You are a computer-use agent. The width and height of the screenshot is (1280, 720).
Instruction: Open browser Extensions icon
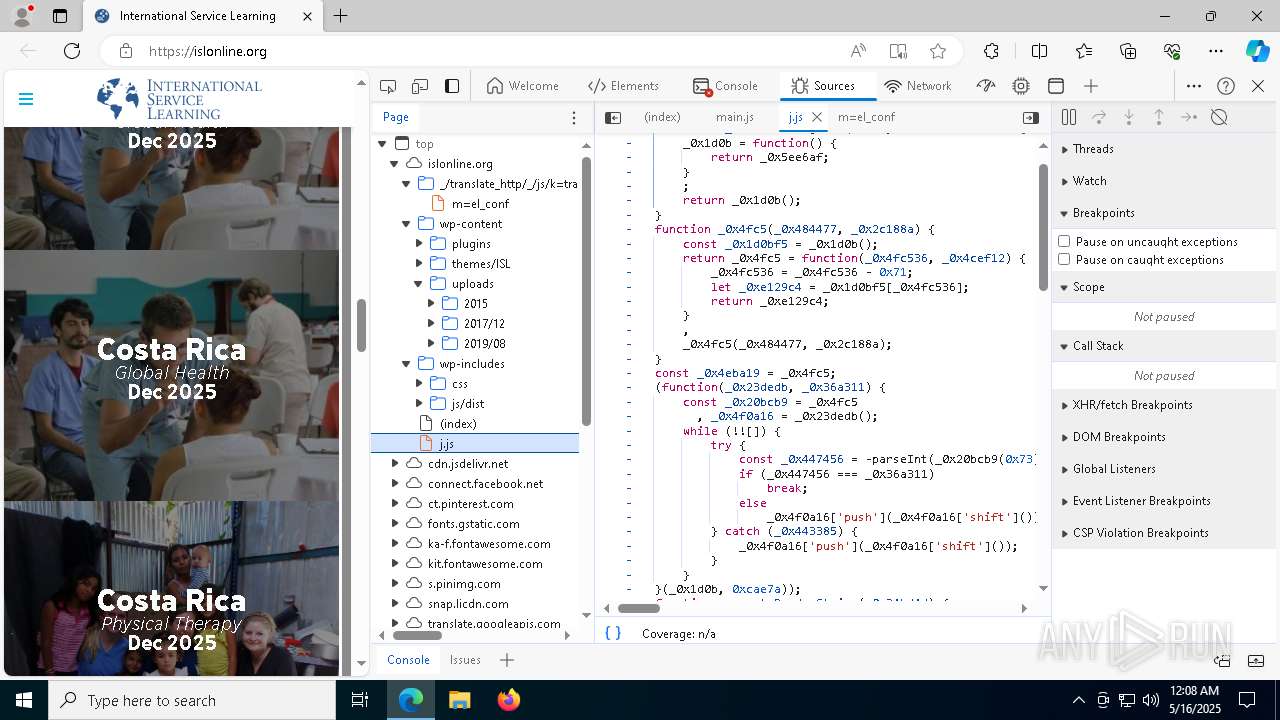(x=991, y=51)
